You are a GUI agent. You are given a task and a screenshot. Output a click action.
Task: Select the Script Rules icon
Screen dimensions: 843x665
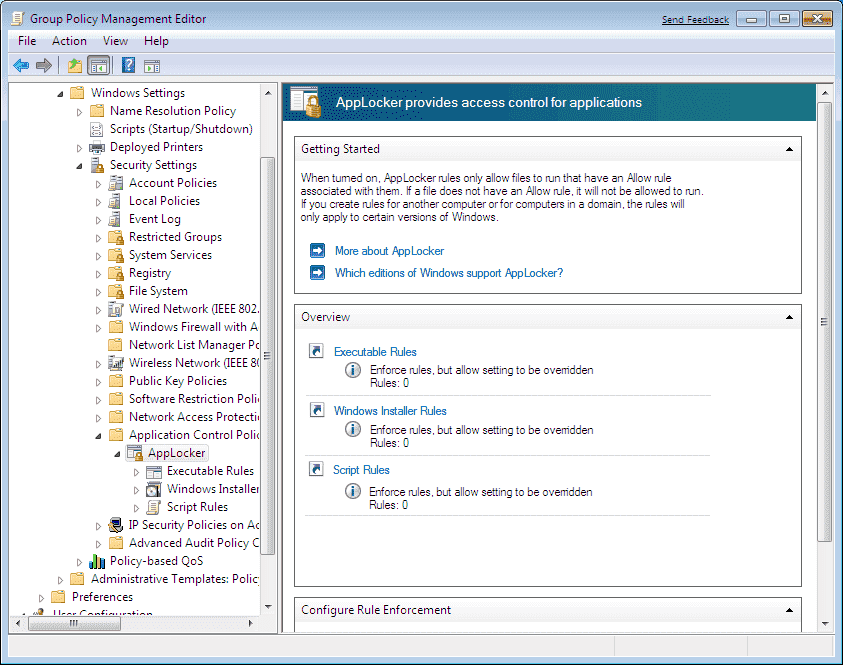pos(151,506)
